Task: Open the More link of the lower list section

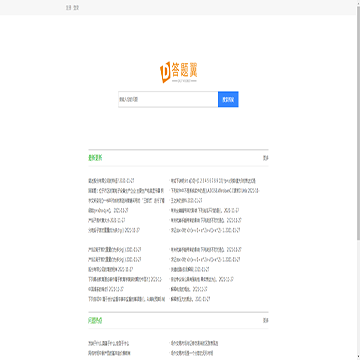Action: [x=266, y=321]
